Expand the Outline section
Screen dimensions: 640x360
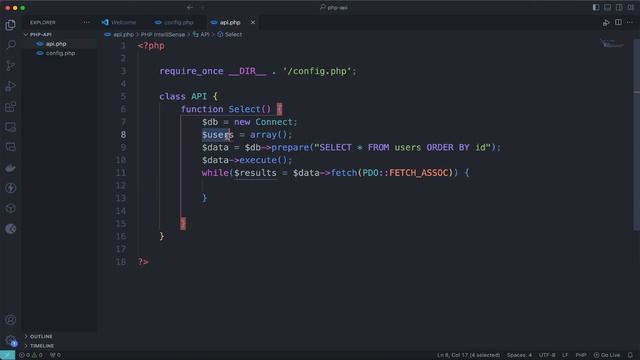[x=41, y=336]
